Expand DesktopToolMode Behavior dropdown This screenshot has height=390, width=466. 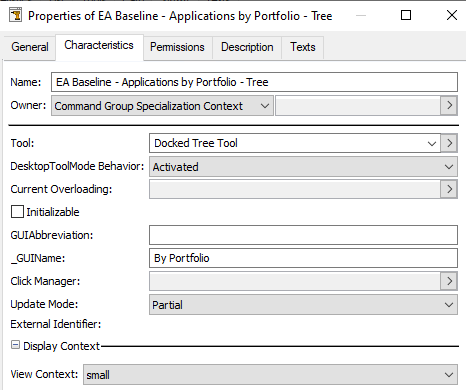coord(303,167)
